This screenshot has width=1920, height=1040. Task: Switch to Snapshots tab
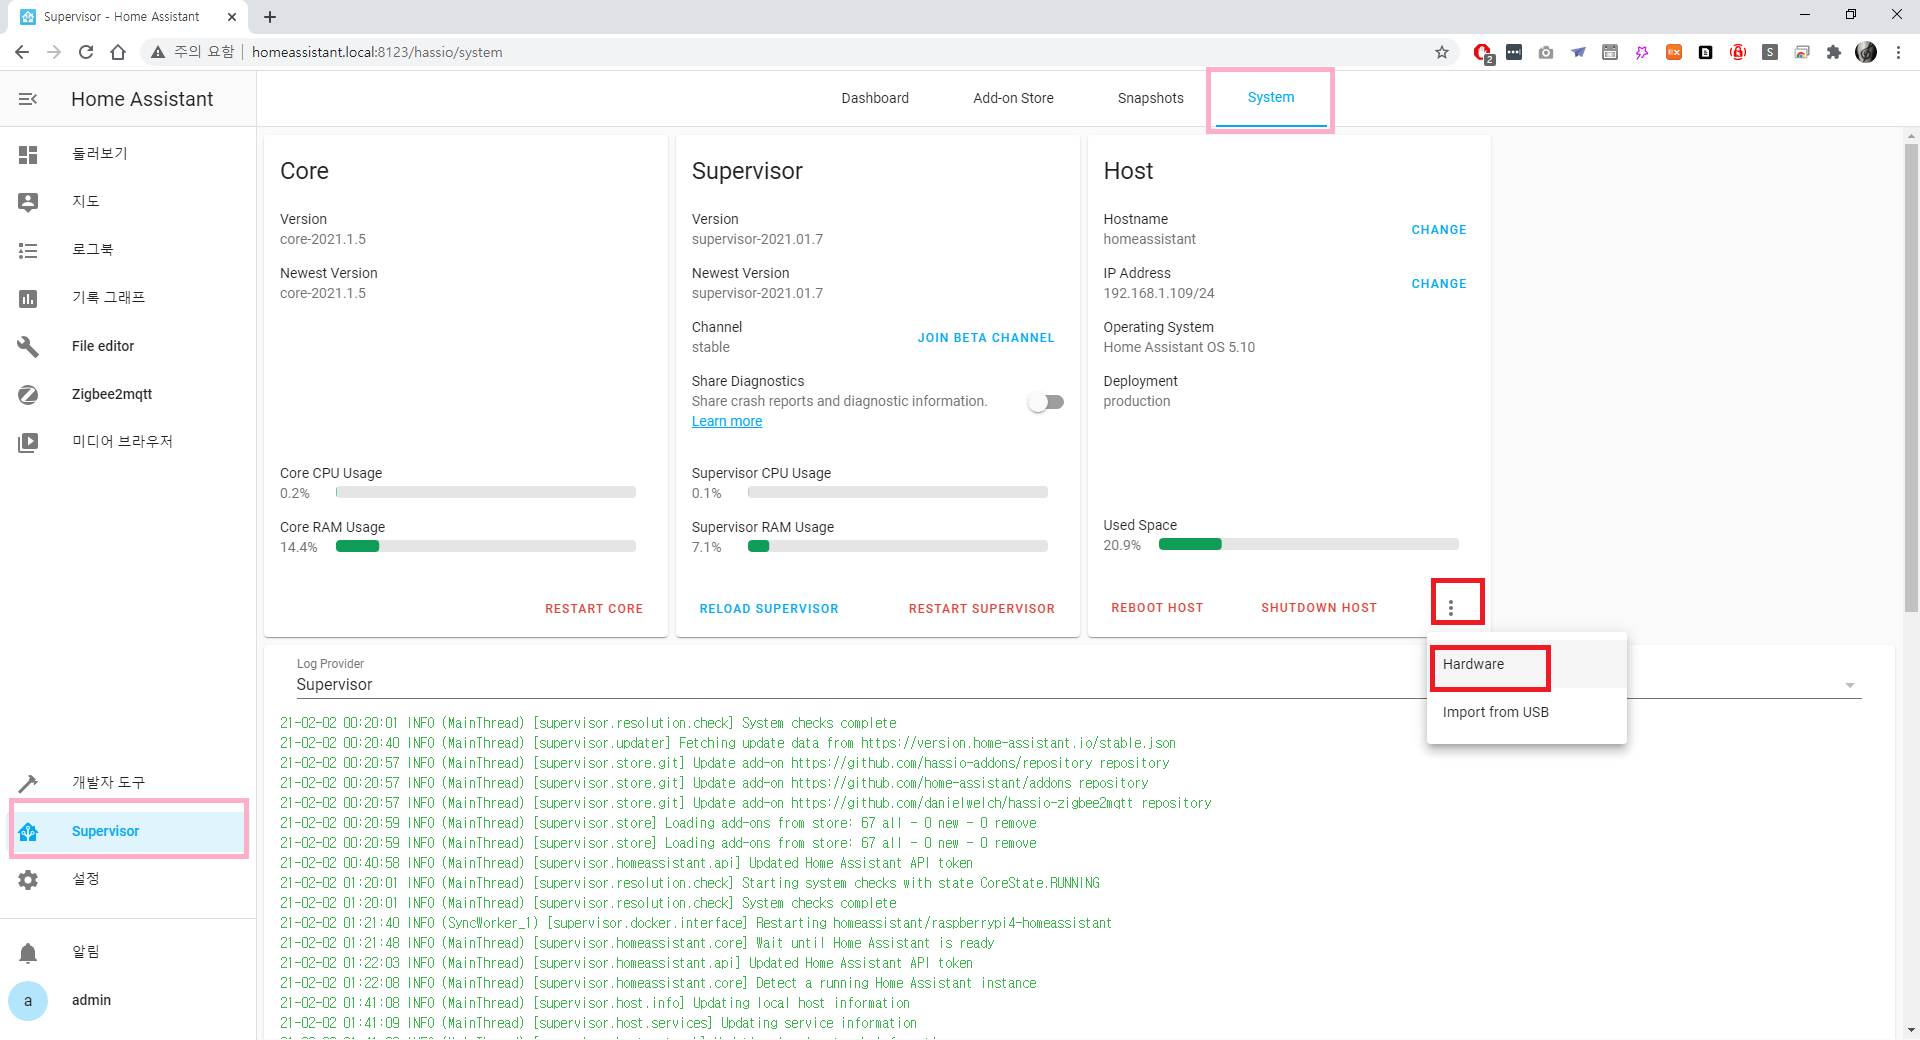pyautogui.click(x=1150, y=98)
